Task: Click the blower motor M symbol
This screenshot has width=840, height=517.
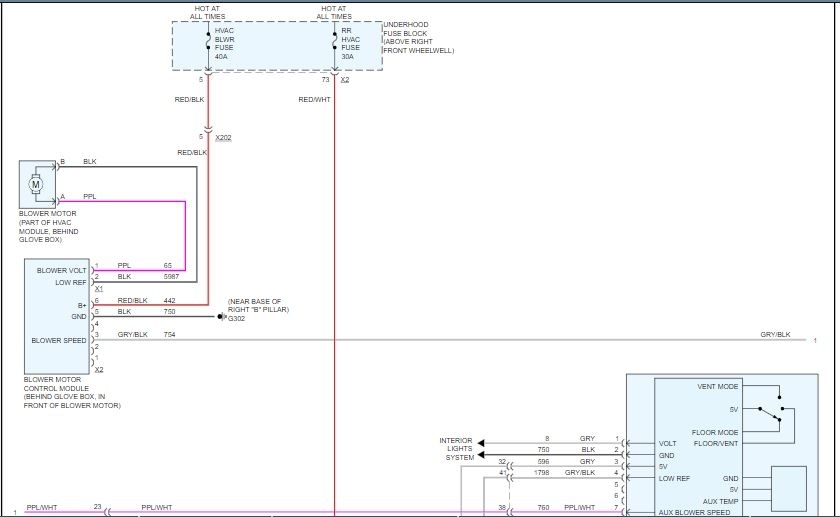Action: [x=37, y=183]
